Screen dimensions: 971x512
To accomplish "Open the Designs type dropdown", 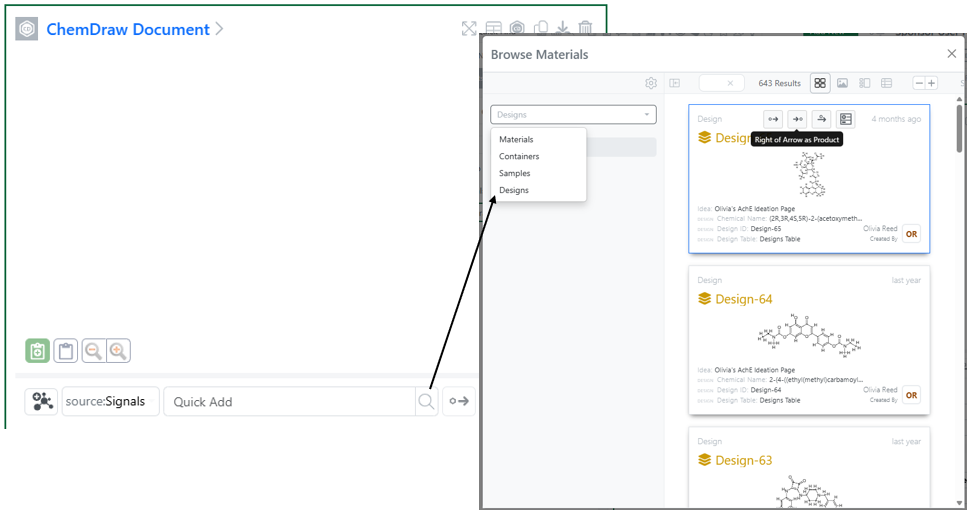I will 573,115.
